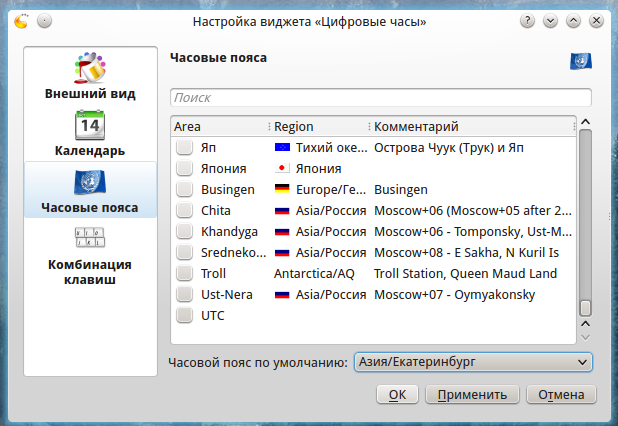This screenshot has width=618, height=426.
Task: Focus the Поиск search field
Action: (x=381, y=98)
